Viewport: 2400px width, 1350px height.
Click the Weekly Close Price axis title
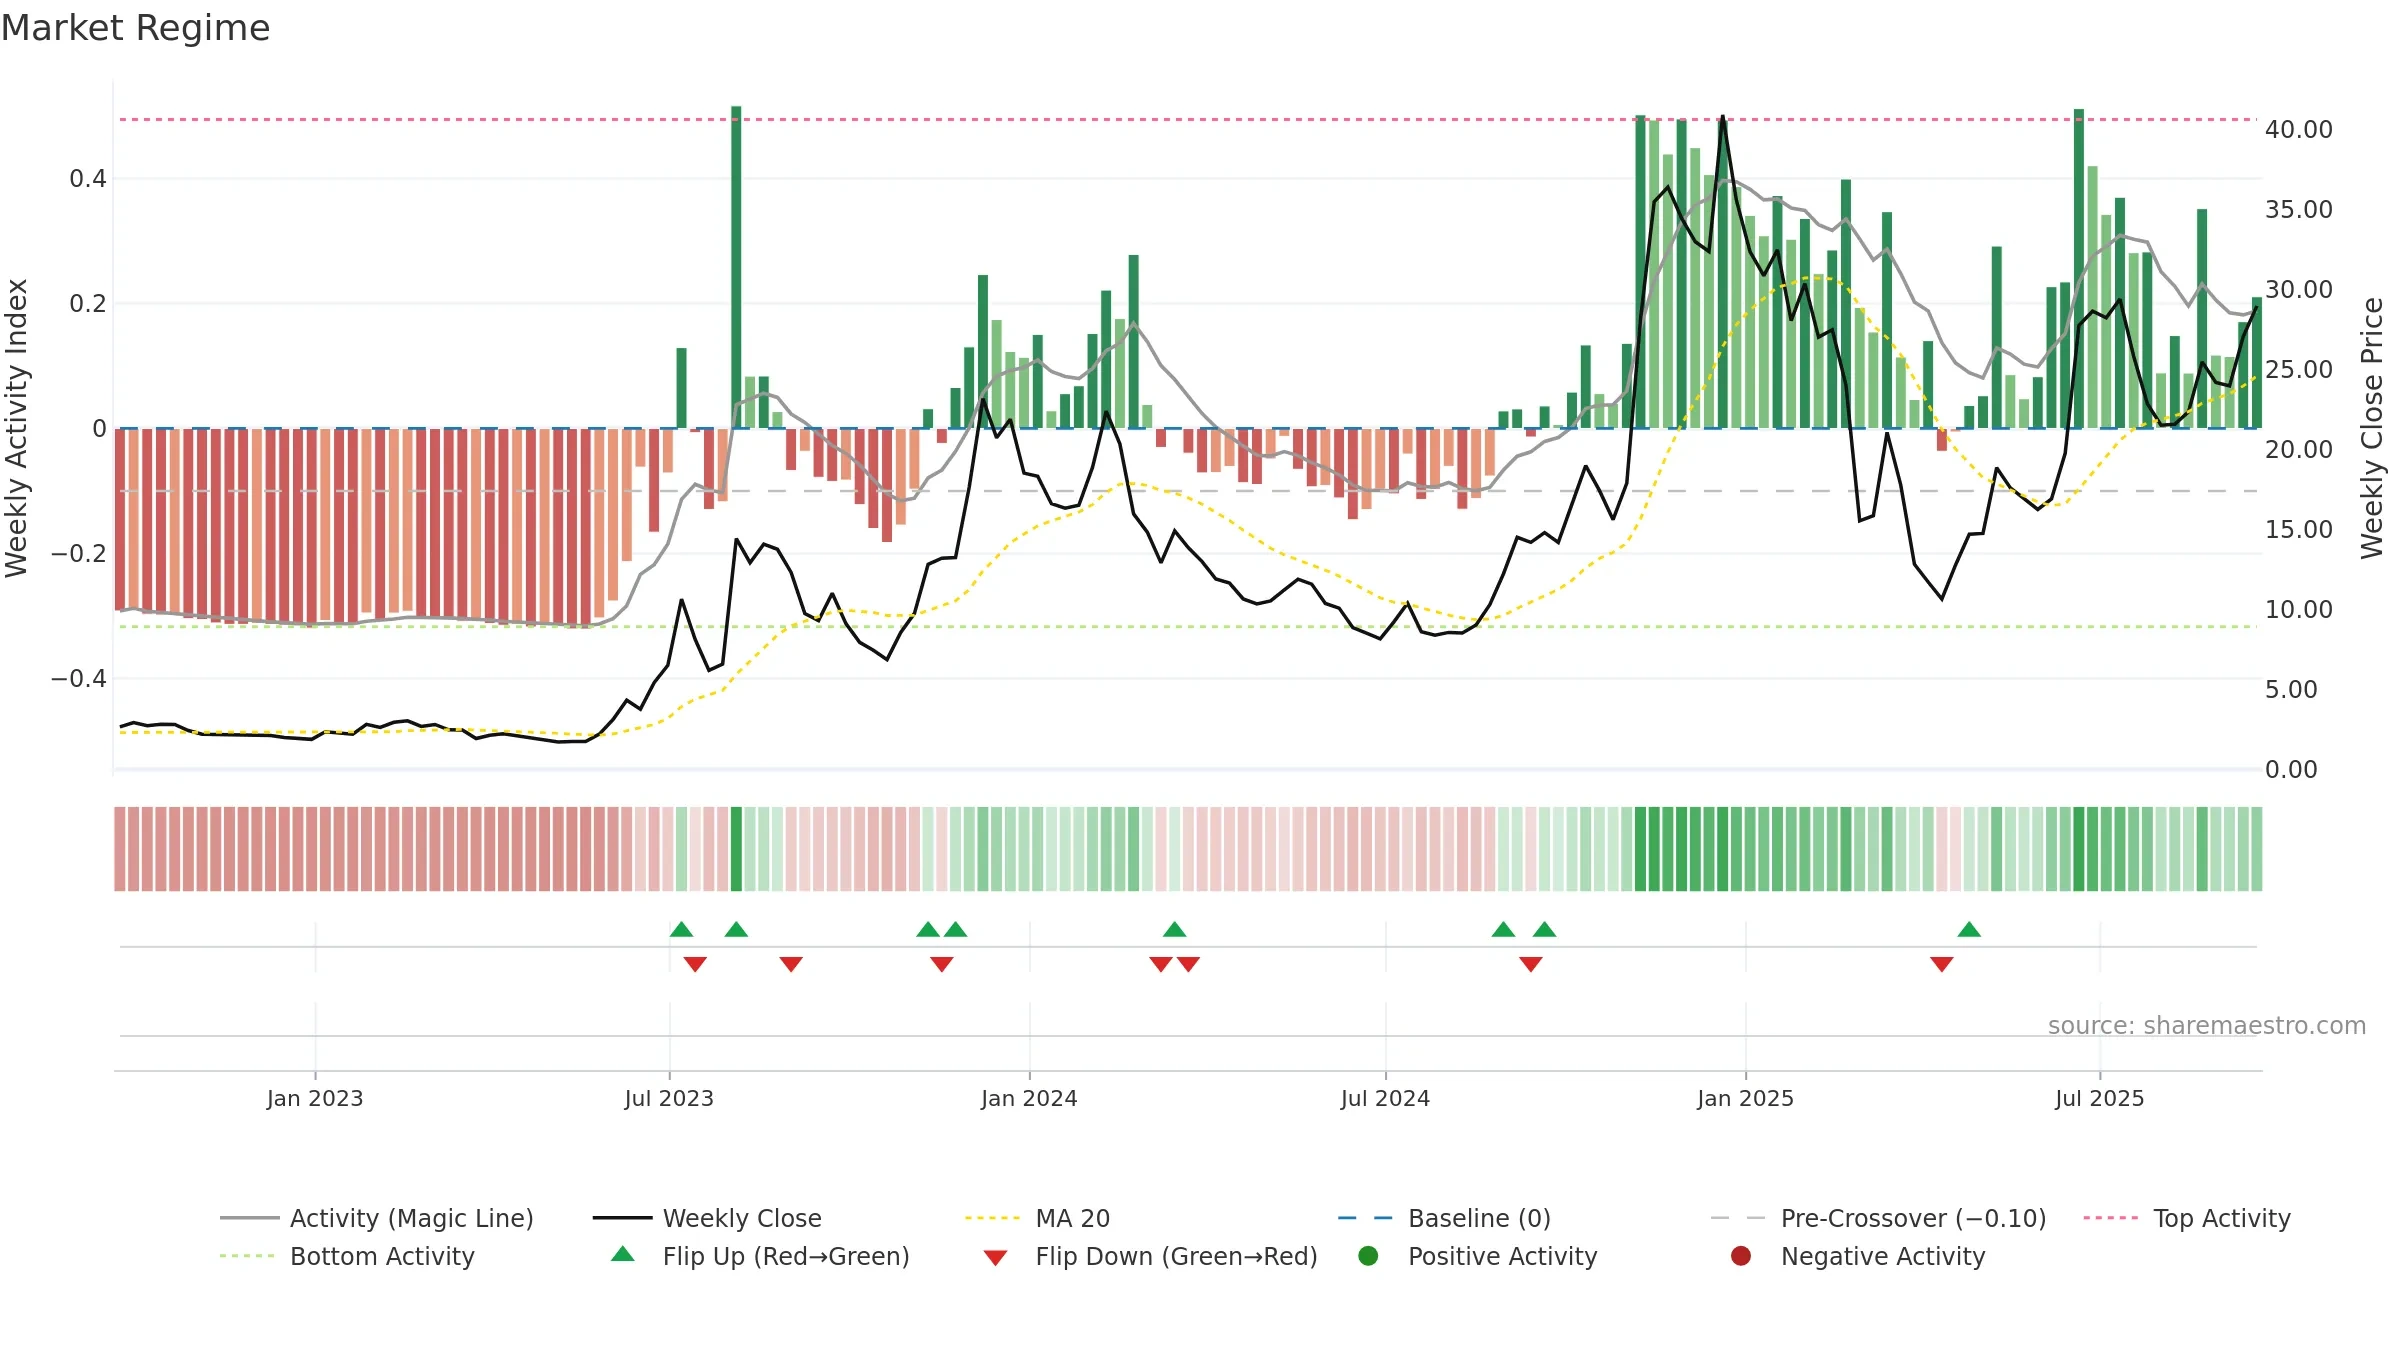click(2372, 428)
